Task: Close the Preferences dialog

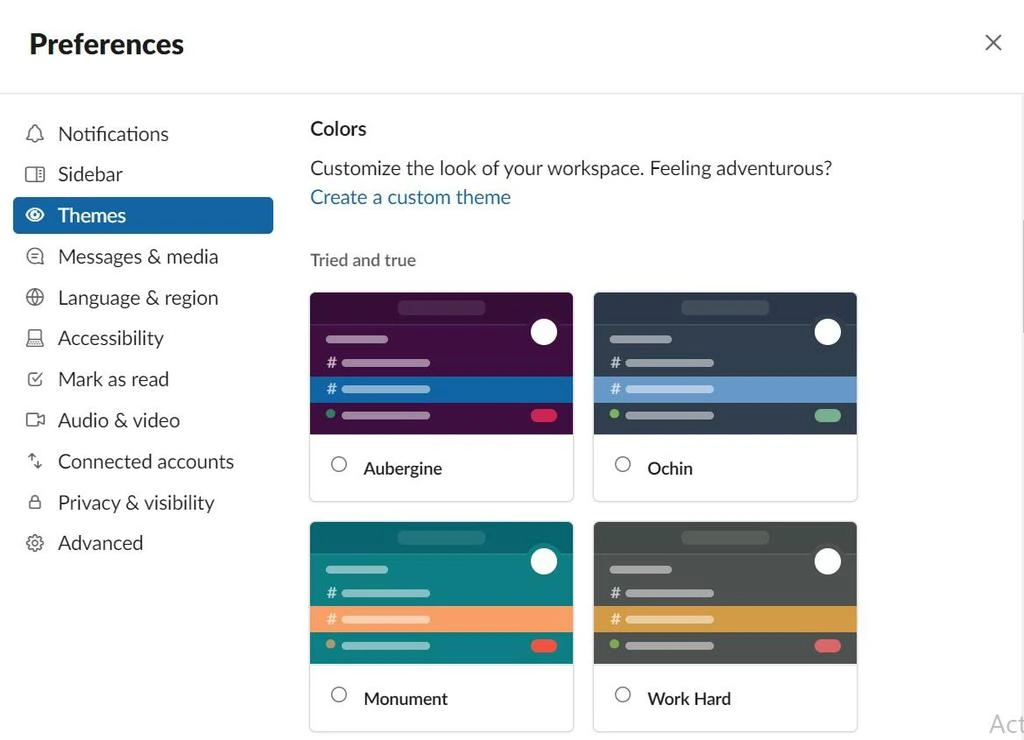Action: tap(993, 42)
